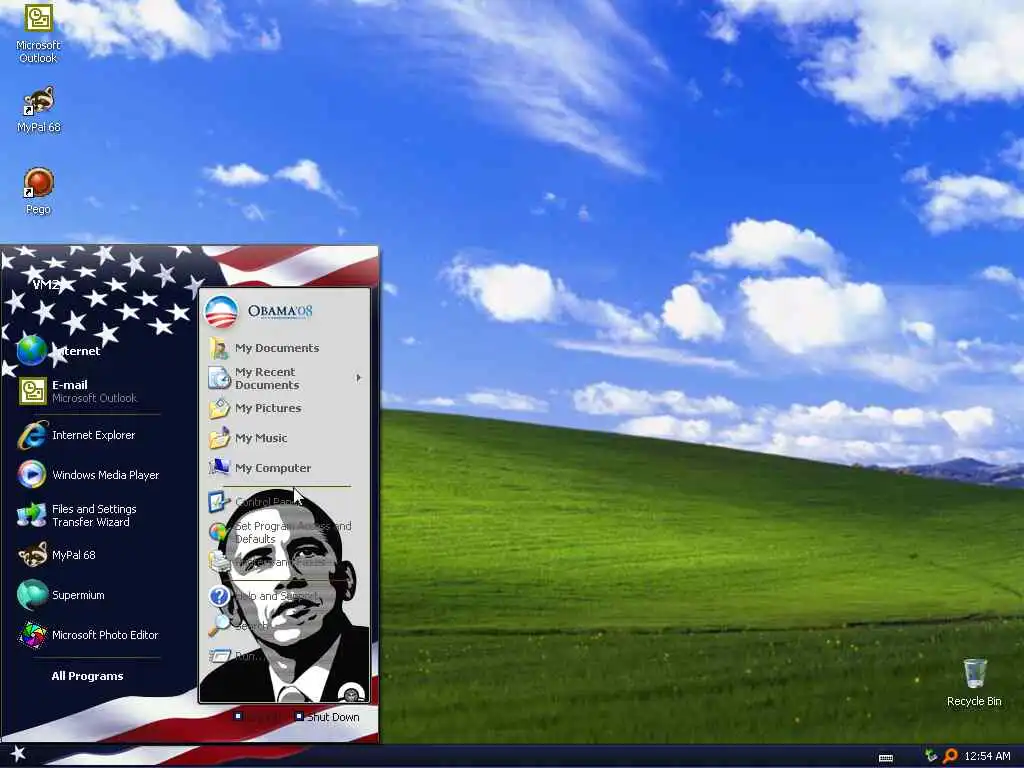
Task: Launch Supermium from the Start menu
Action: (61, 595)
